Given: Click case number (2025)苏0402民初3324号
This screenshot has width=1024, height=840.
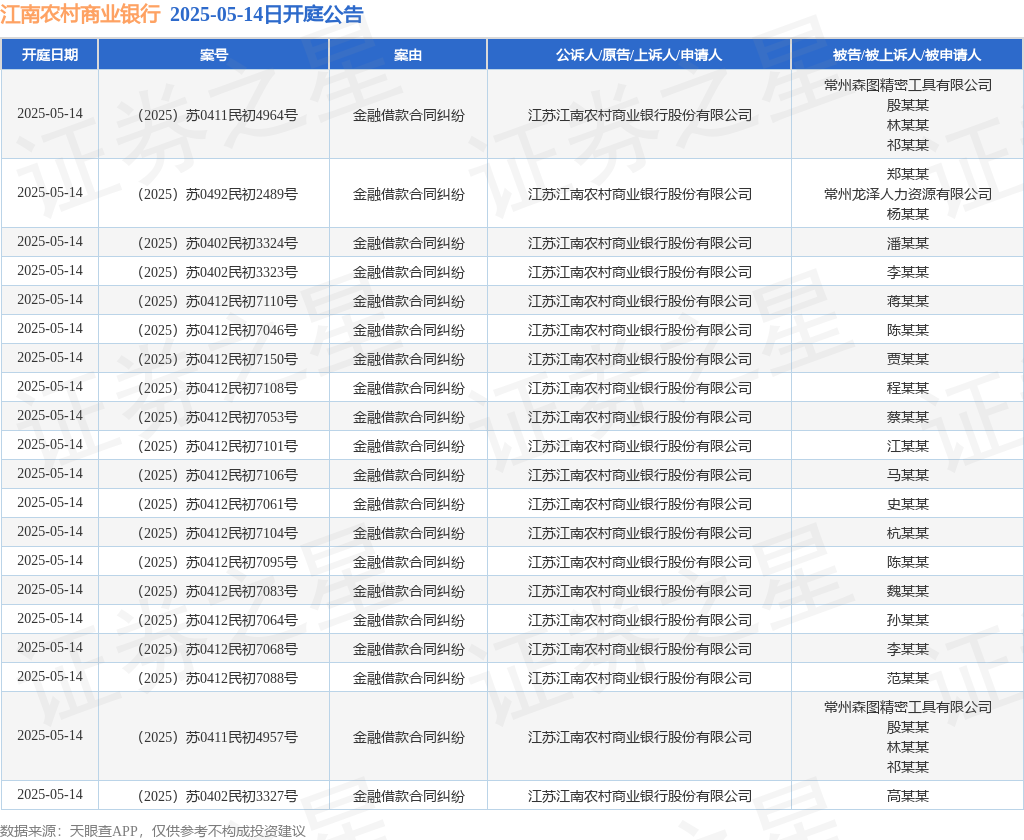Looking at the screenshot, I should point(217,243).
